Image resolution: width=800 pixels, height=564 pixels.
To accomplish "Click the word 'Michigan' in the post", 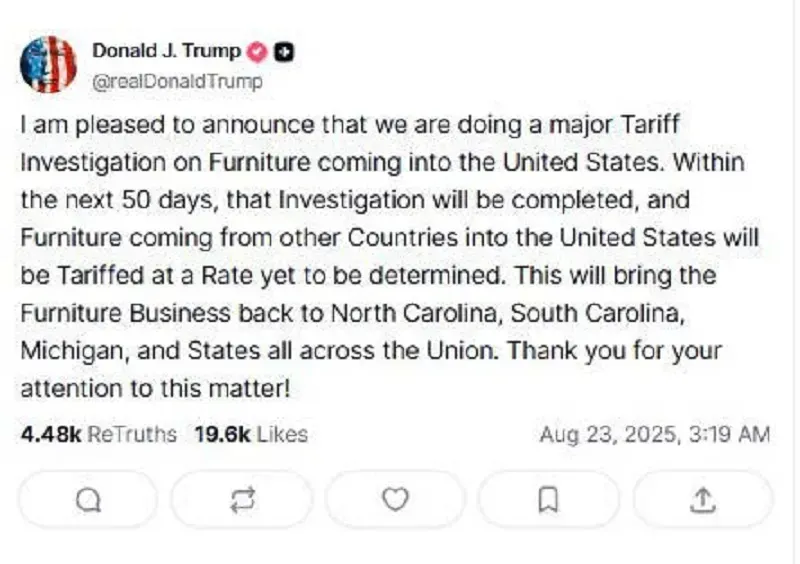I will tap(71, 351).
